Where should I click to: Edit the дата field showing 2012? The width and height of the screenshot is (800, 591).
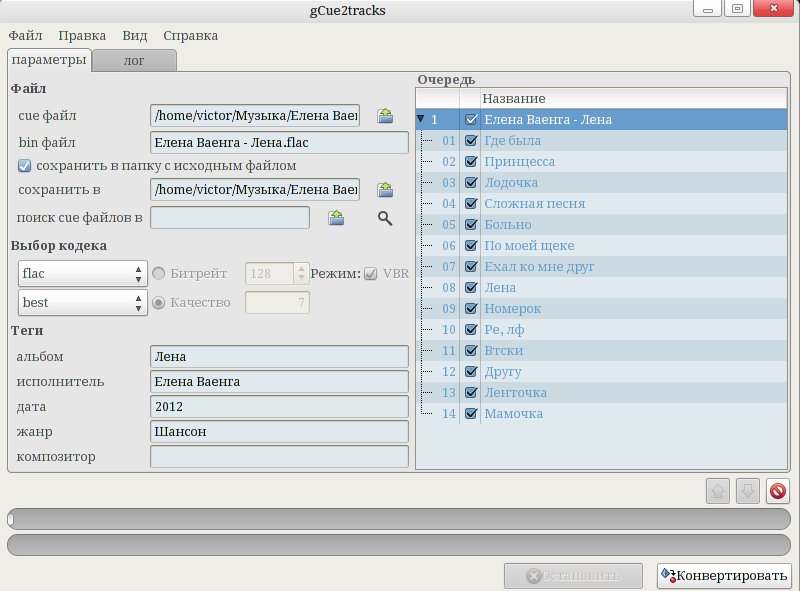(x=279, y=406)
